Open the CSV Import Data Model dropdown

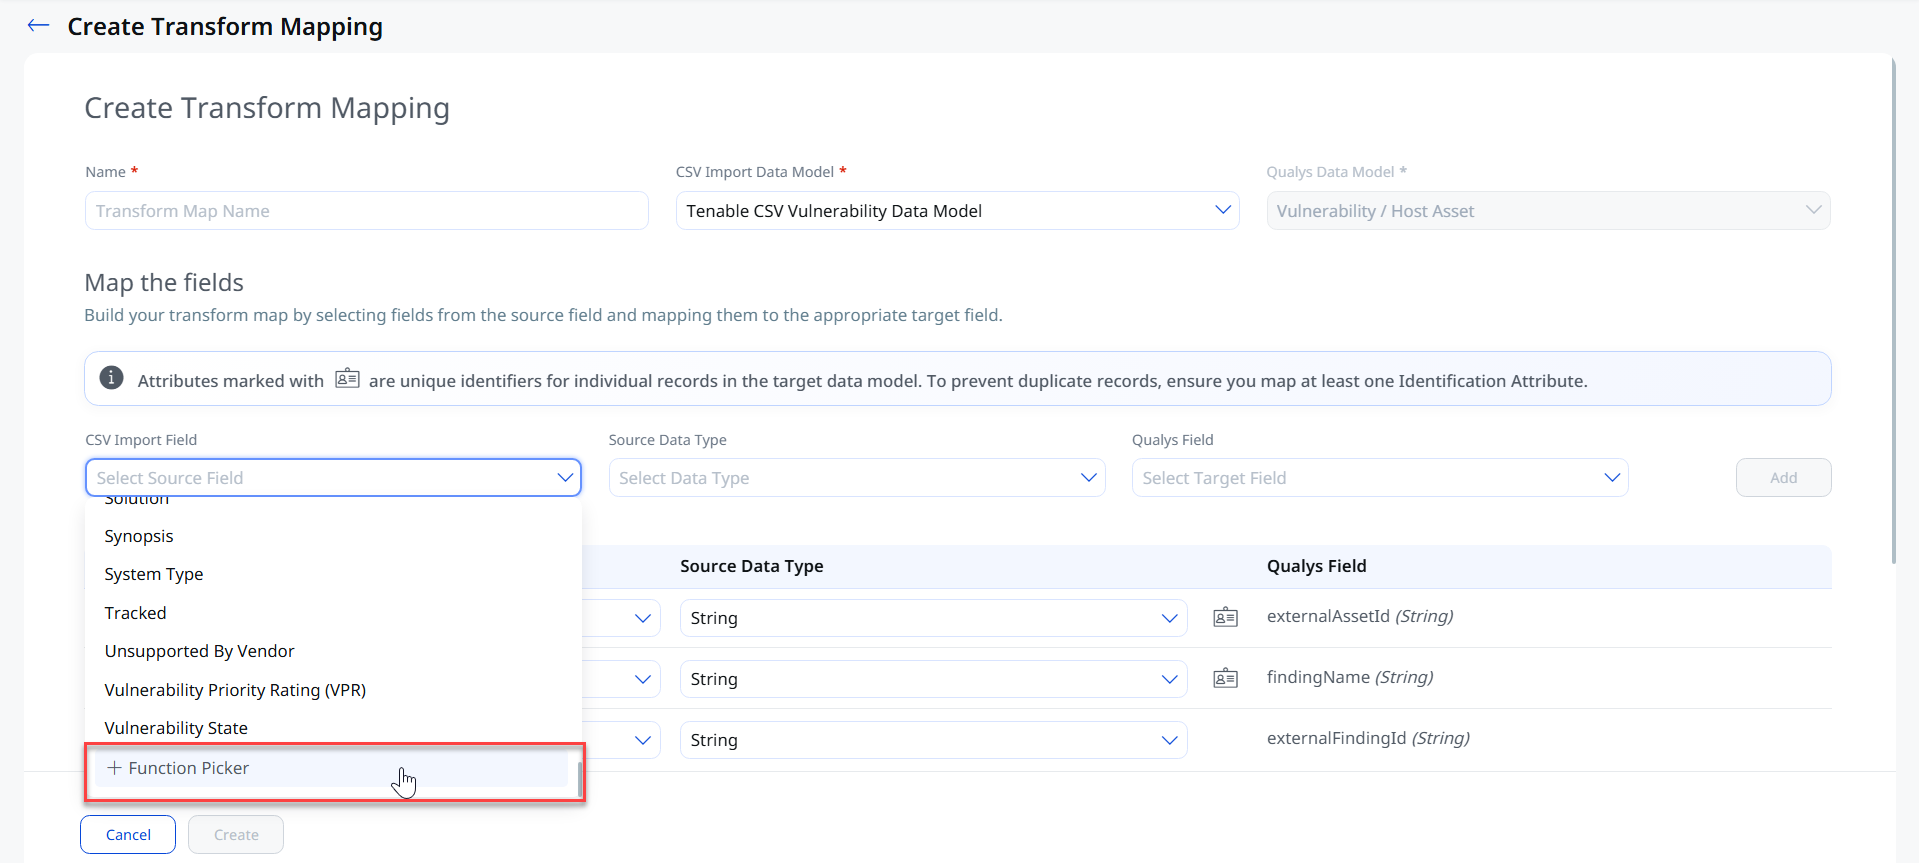(x=957, y=211)
